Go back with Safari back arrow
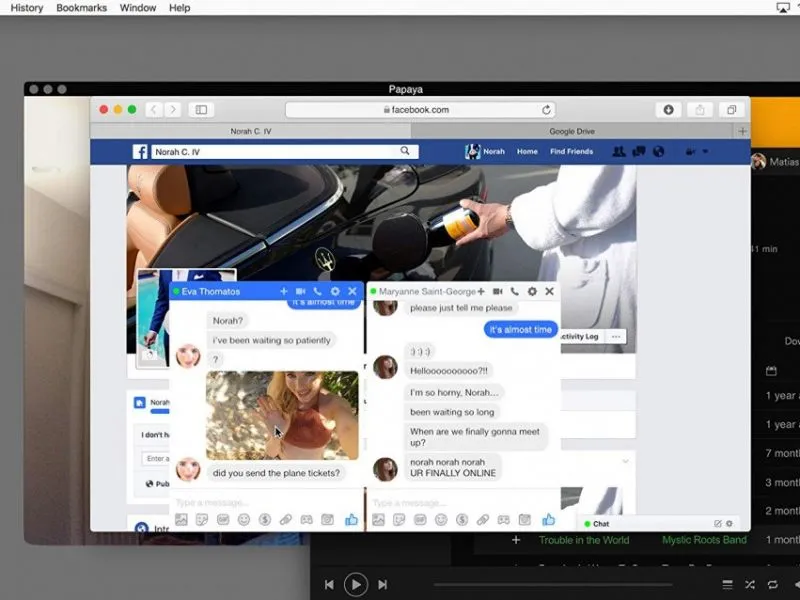Viewport: 800px width, 600px height. (x=154, y=110)
